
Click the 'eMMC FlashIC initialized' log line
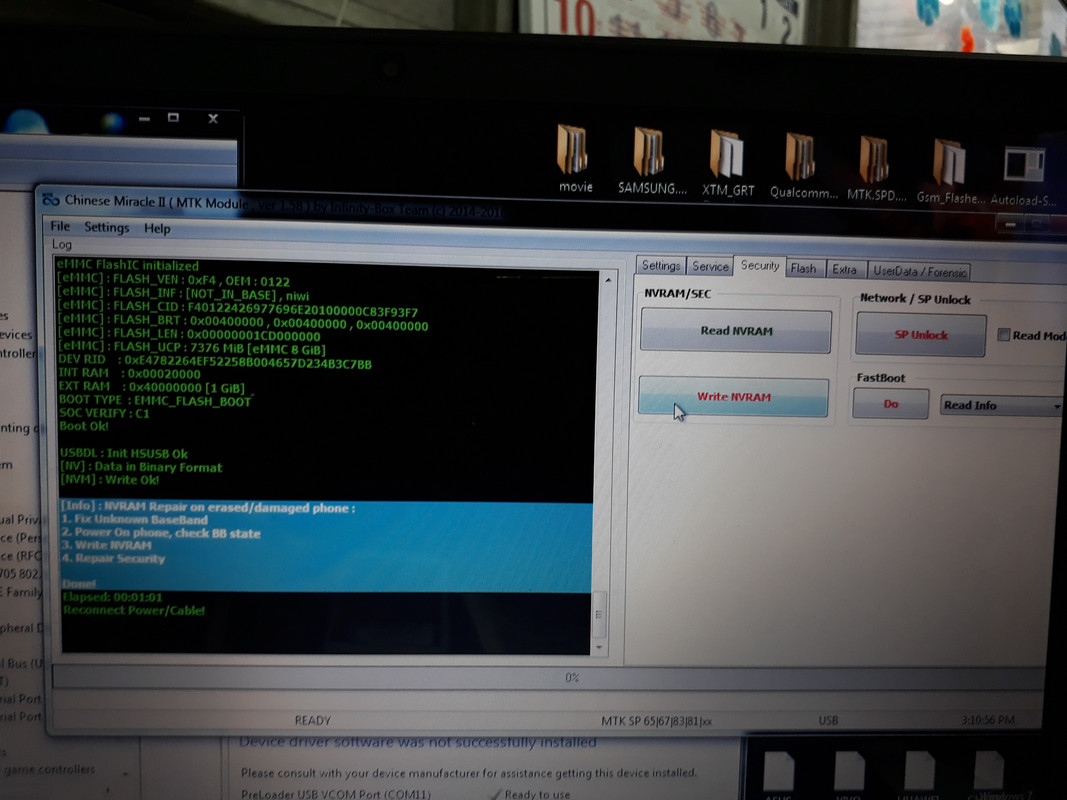click(x=127, y=265)
